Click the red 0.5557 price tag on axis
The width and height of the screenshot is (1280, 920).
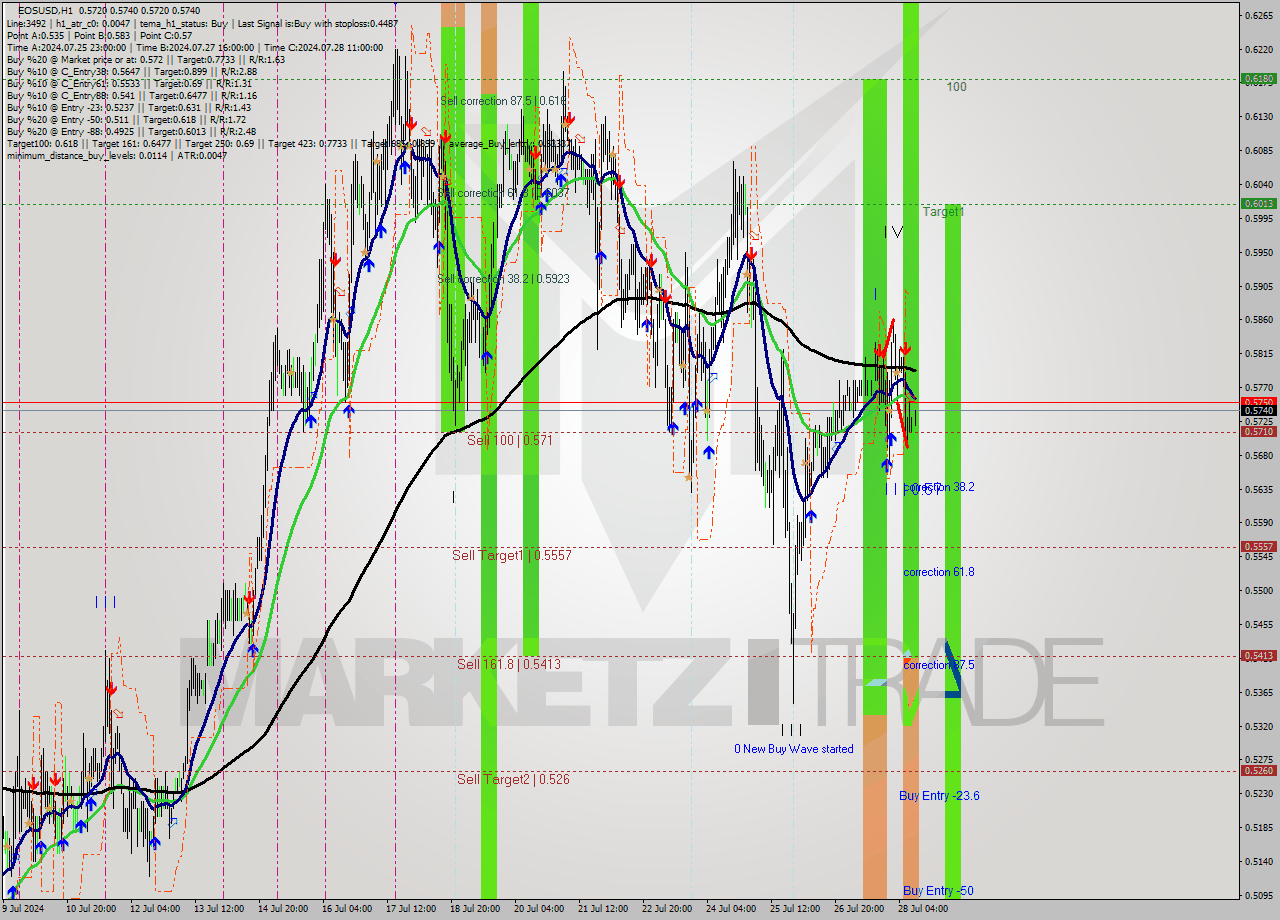click(1258, 546)
